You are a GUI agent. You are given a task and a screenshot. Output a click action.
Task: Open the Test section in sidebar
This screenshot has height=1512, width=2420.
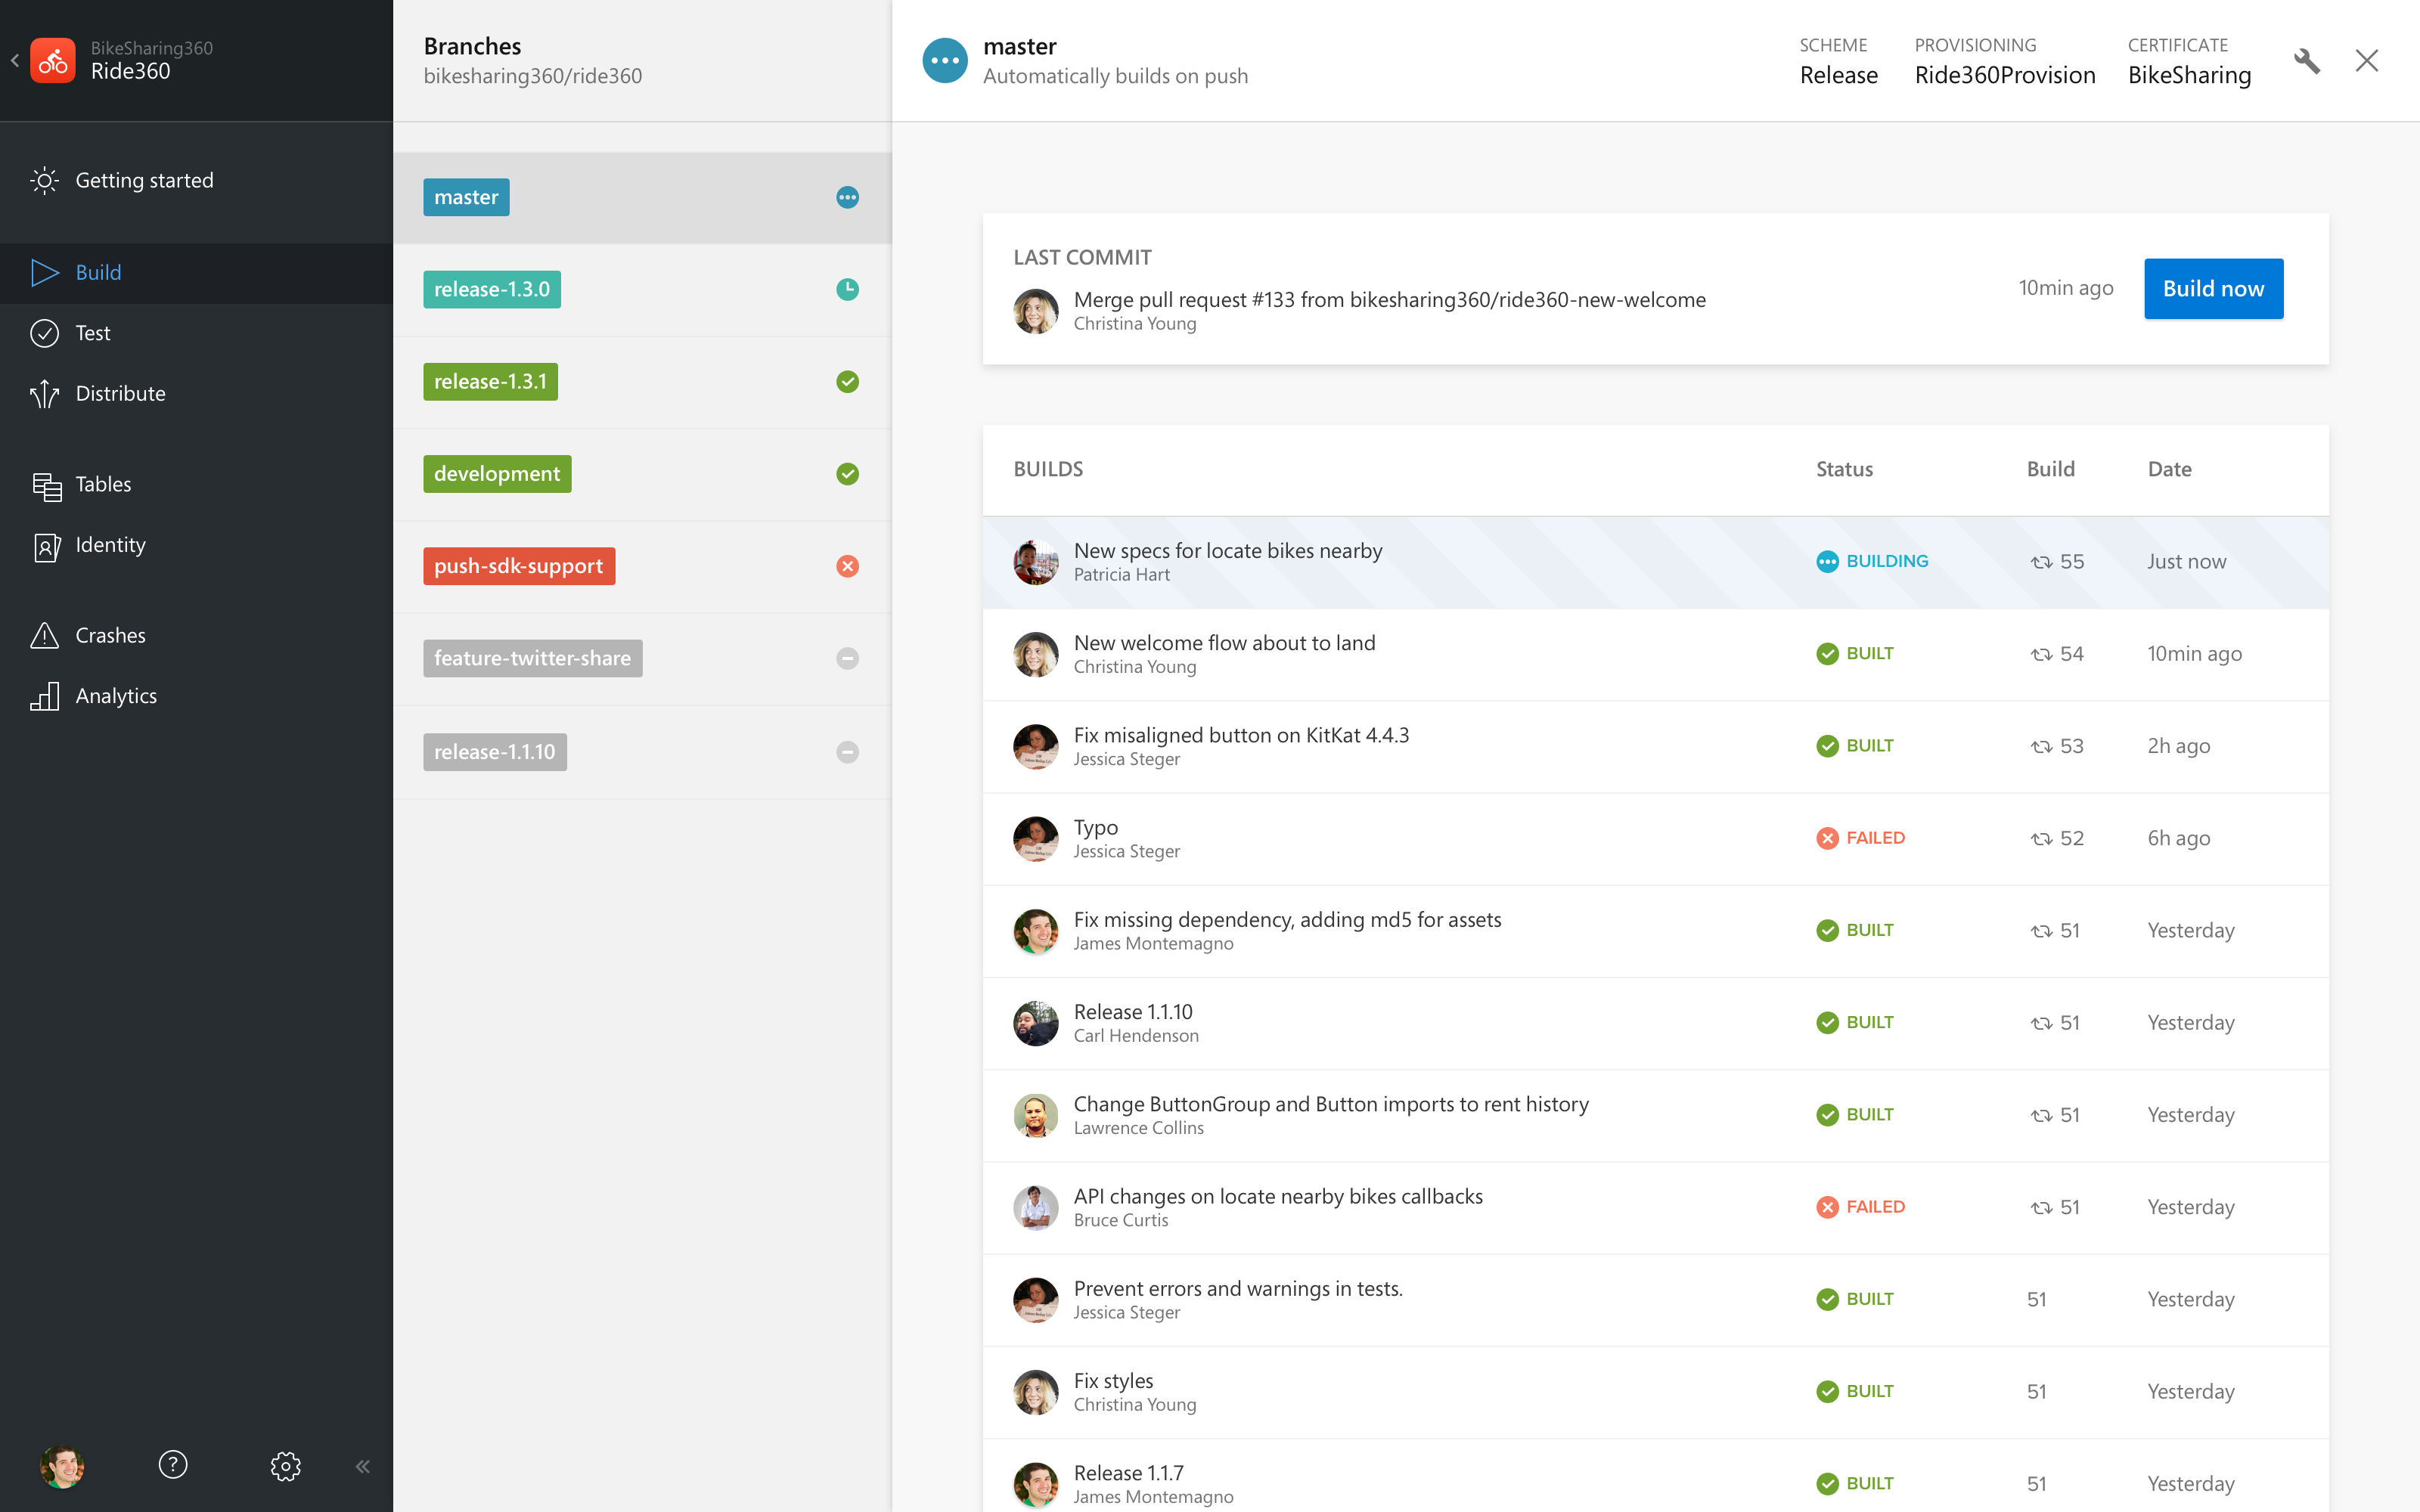click(93, 333)
